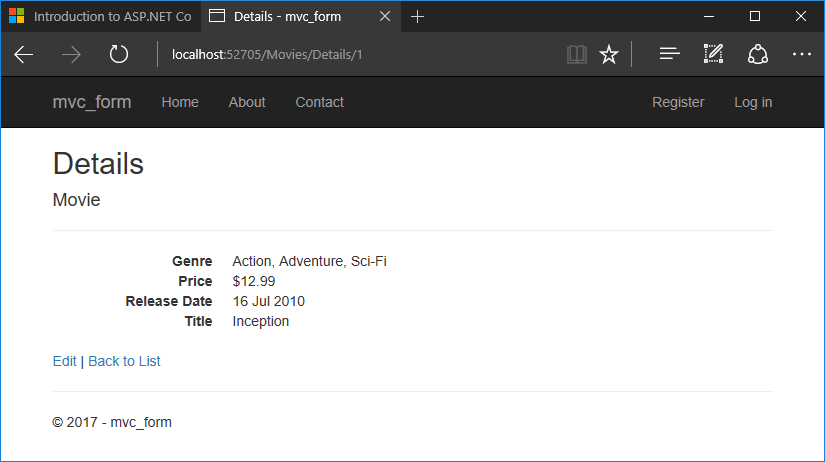Image resolution: width=825 pixels, height=462 pixels.
Task: Open the Hub lines icon
Action: 669,55
